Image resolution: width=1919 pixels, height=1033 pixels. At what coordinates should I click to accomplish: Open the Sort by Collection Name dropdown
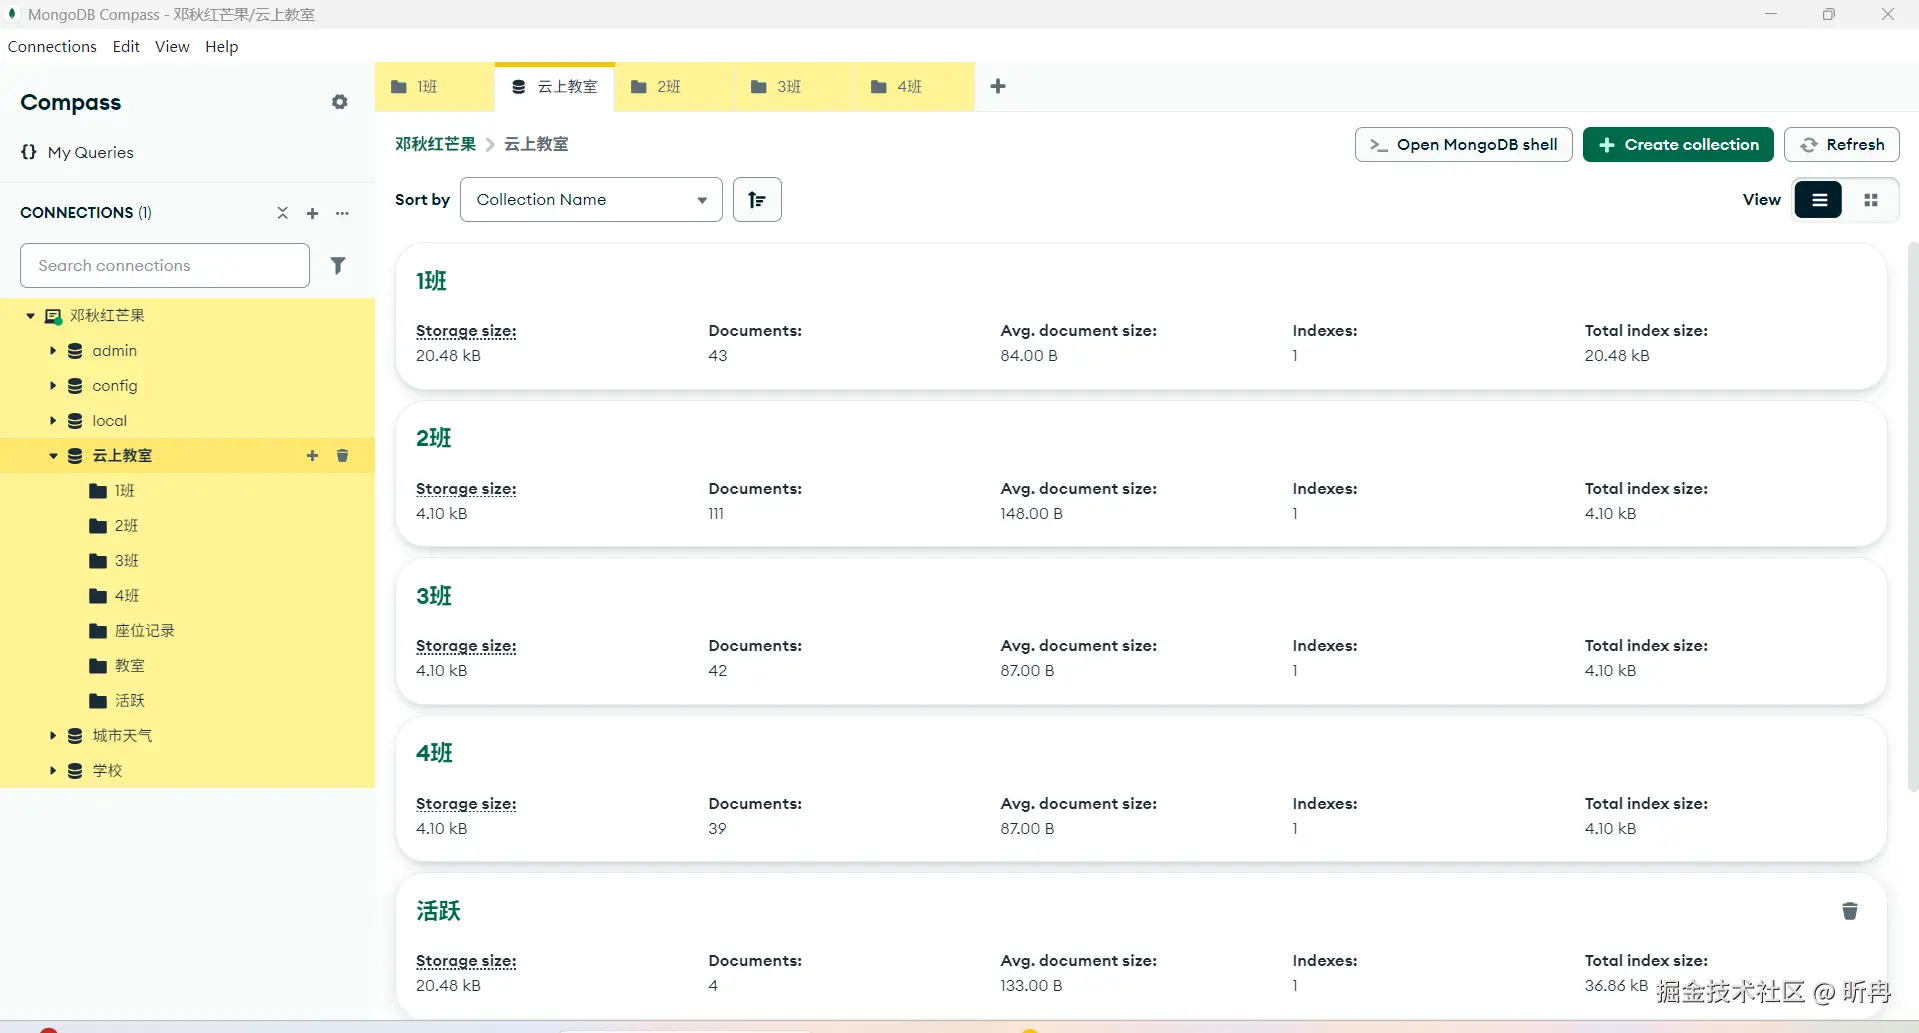pos(591,200)
